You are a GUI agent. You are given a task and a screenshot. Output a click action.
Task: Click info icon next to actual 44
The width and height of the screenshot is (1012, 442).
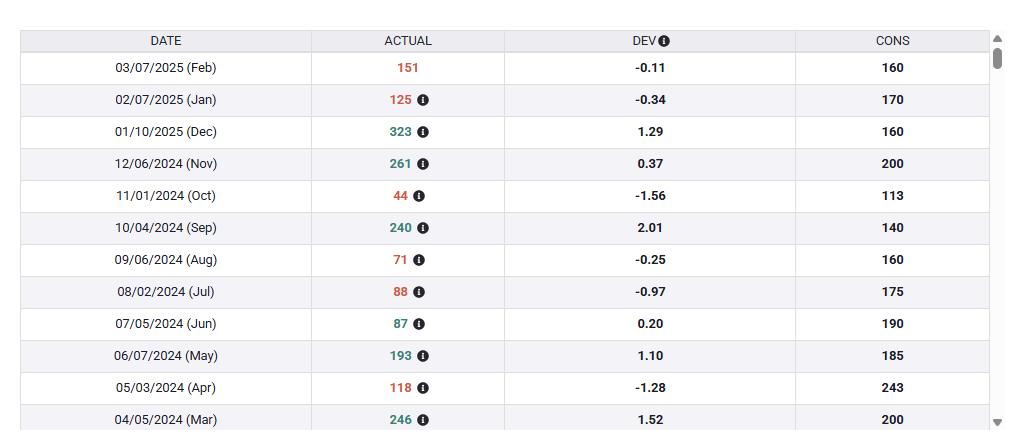coord(419,196)
